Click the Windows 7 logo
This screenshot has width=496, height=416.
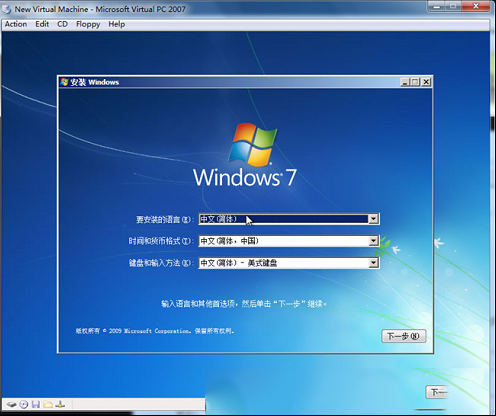[x=245, y=155]
